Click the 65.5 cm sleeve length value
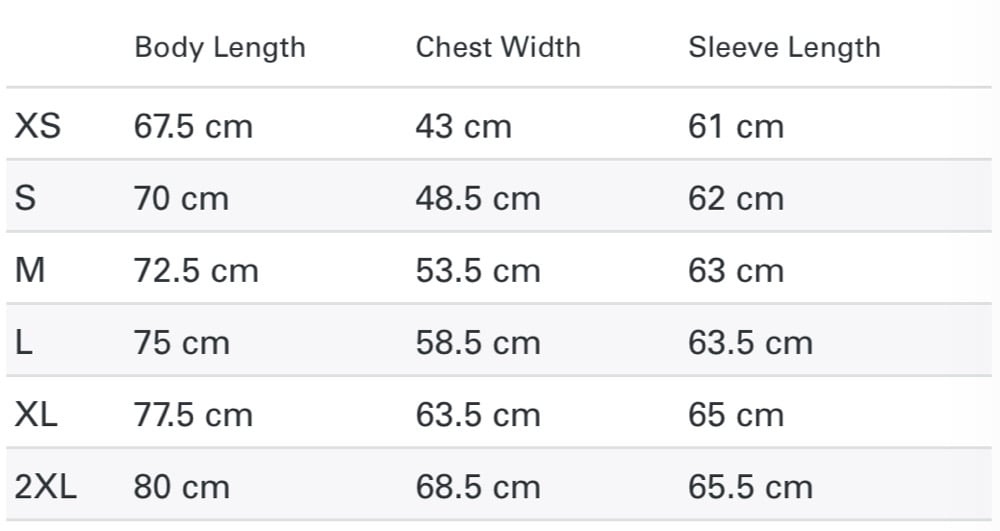Screen dimensions: 1000x531 (x=751, y=488)
